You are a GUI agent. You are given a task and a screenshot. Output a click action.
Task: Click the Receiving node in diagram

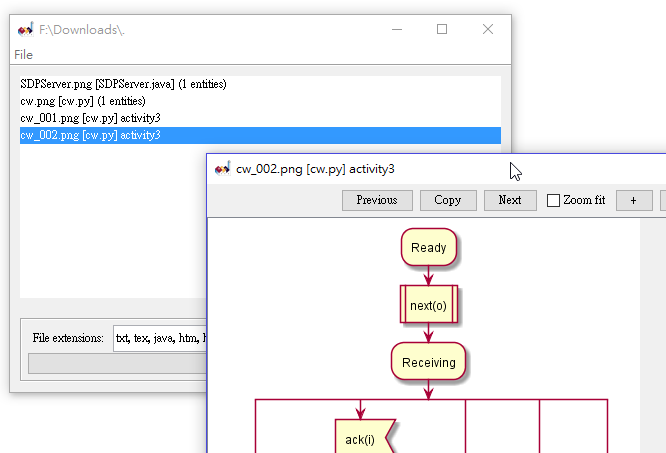[429, 362]
